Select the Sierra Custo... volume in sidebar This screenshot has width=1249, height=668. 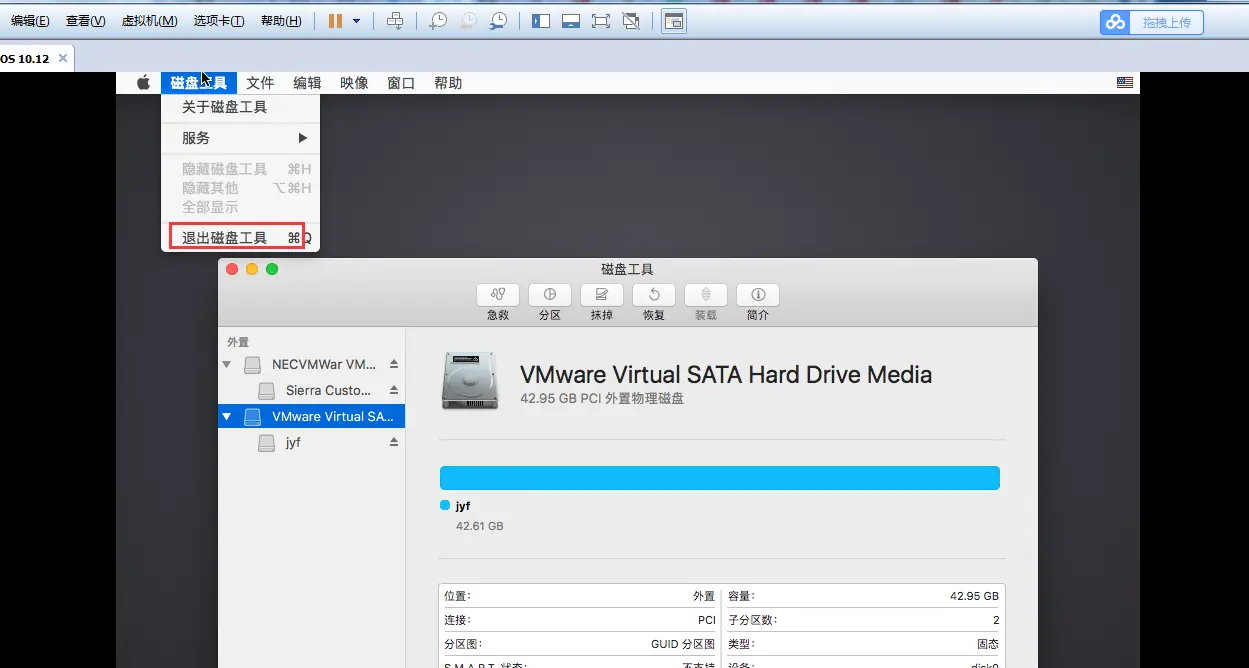tap(311, 390)
